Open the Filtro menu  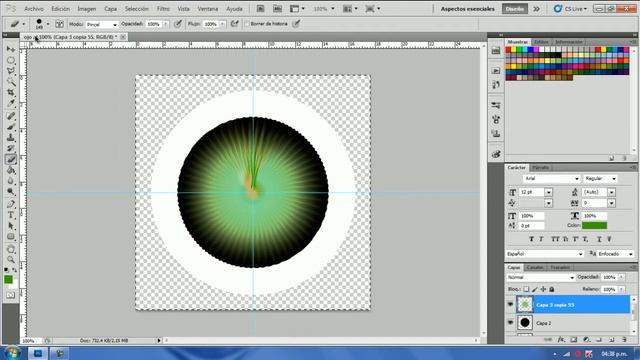(x=163, y=9)
